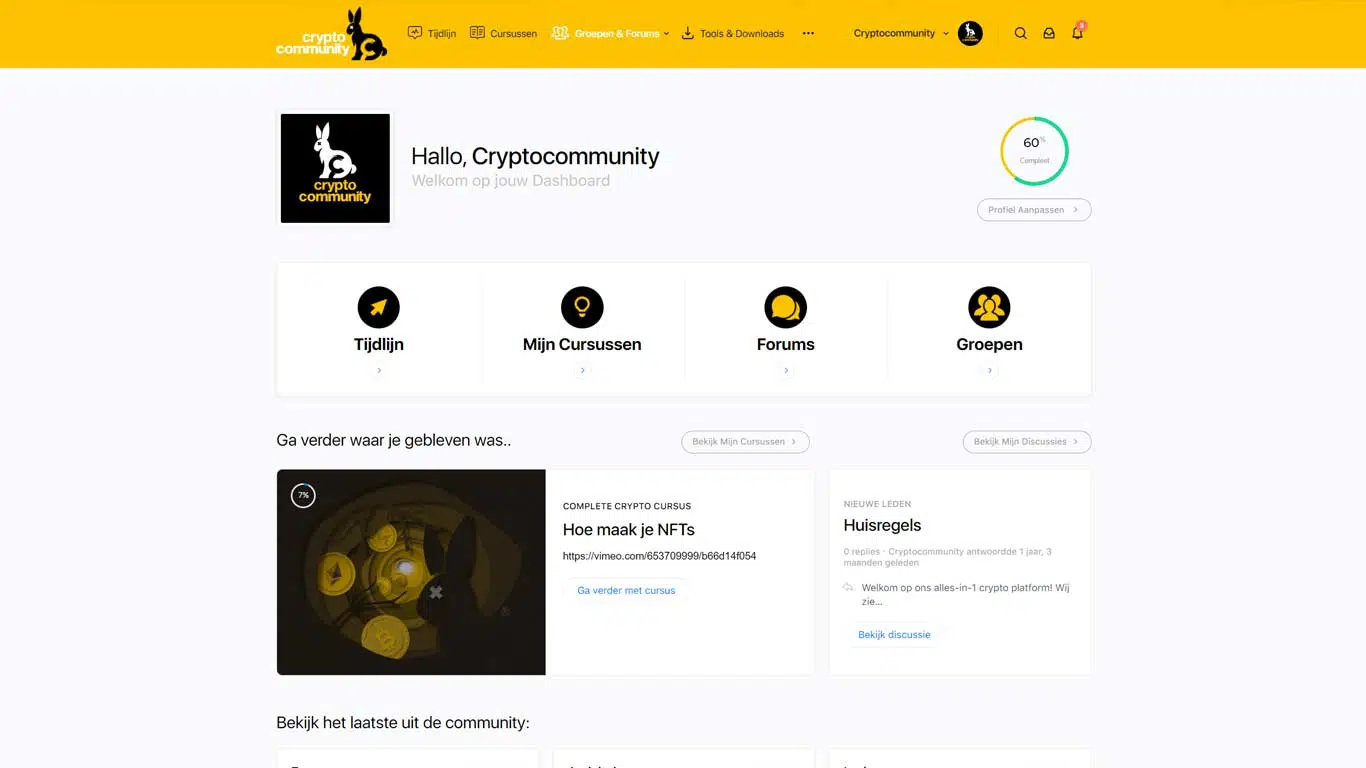Expand the three-dots more menu
The image size is (1366, 768).
point(808,33)
